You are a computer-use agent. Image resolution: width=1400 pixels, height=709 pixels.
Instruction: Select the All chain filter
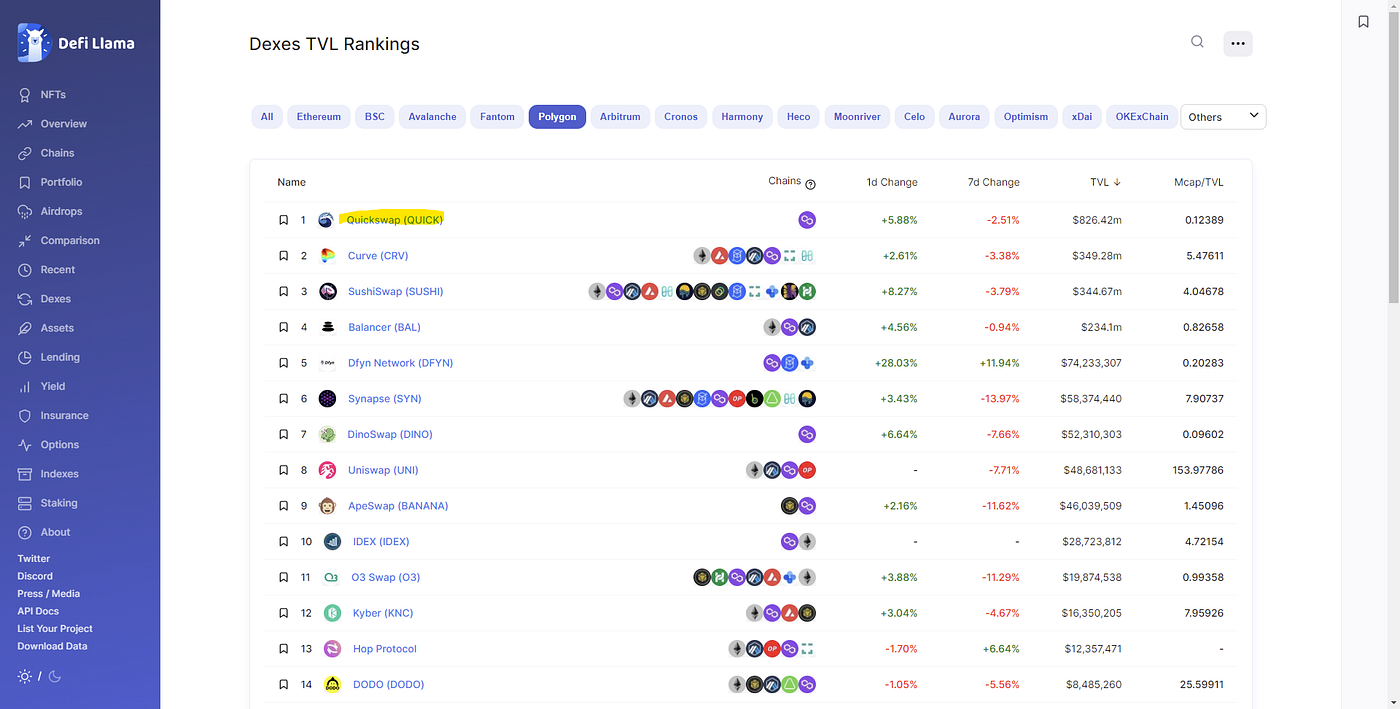coord(267,117)
